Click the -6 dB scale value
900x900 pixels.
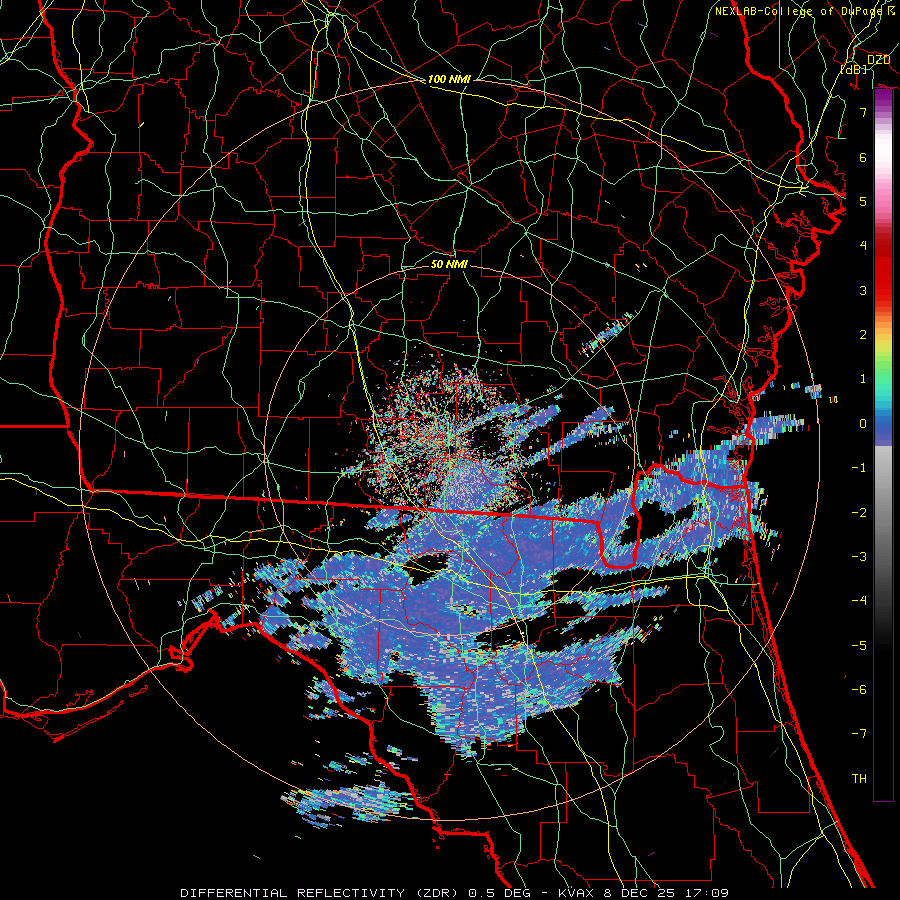coord(859,690)
